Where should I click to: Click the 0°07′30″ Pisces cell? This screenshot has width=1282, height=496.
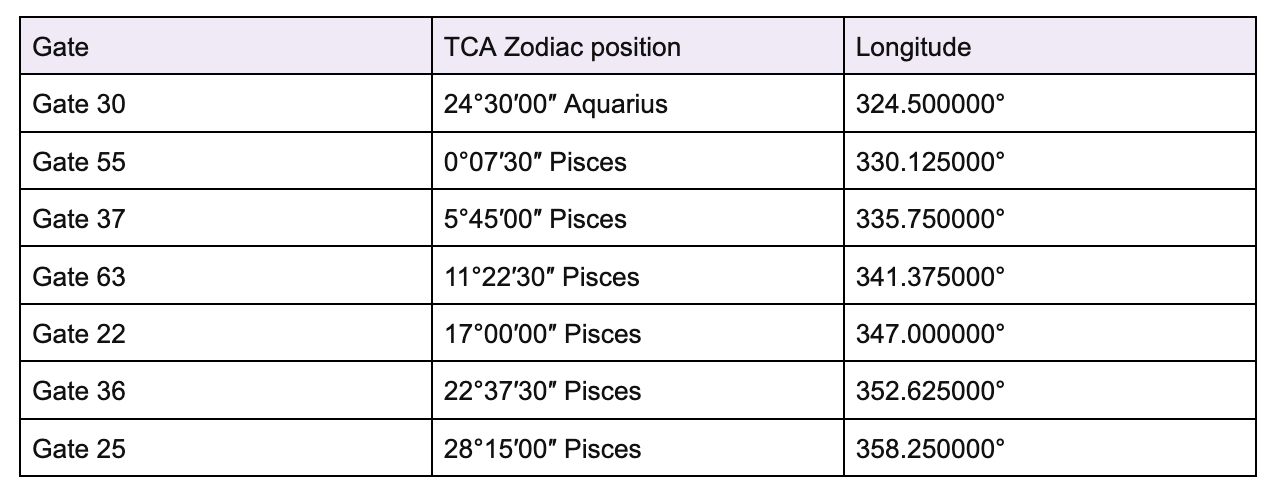click(x=638, y=161)
